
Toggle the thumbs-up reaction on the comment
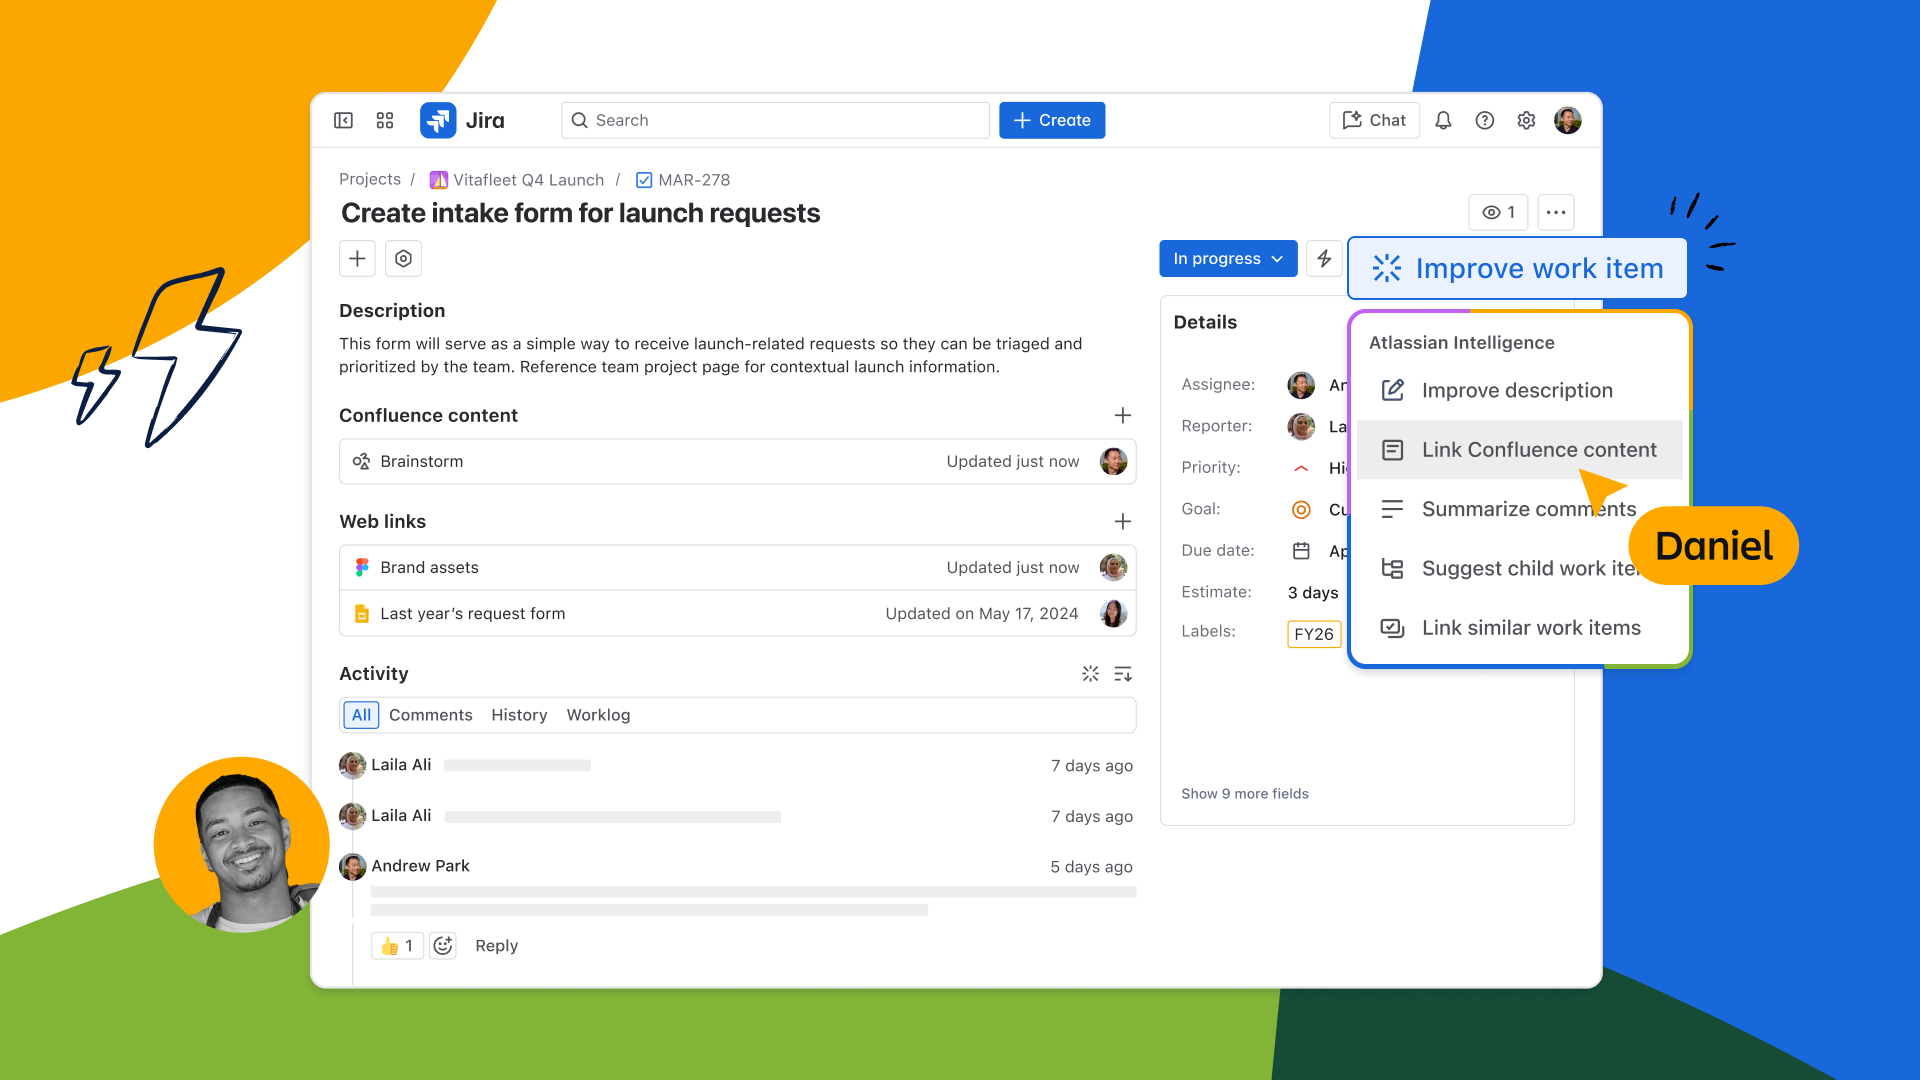tap(396, 945)
